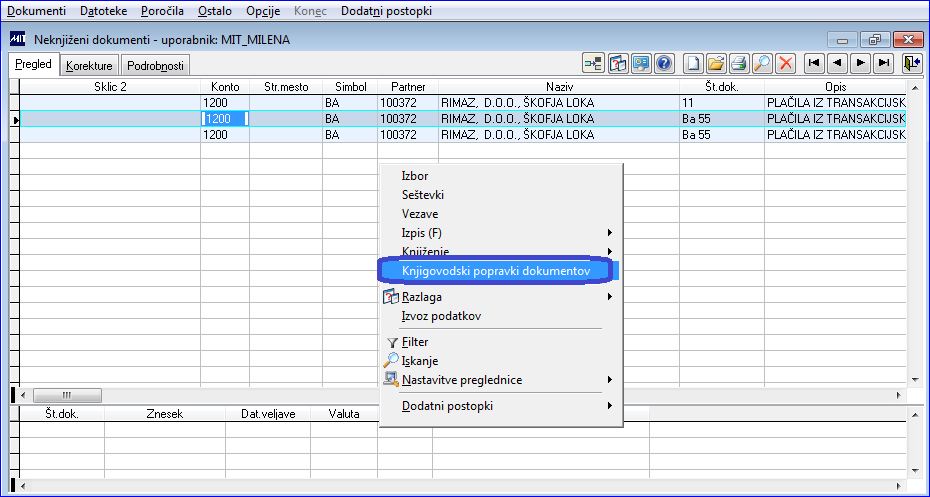930x497 pixels.
Task: Click the Sklic 2 column header
Action: click(110, 87)
